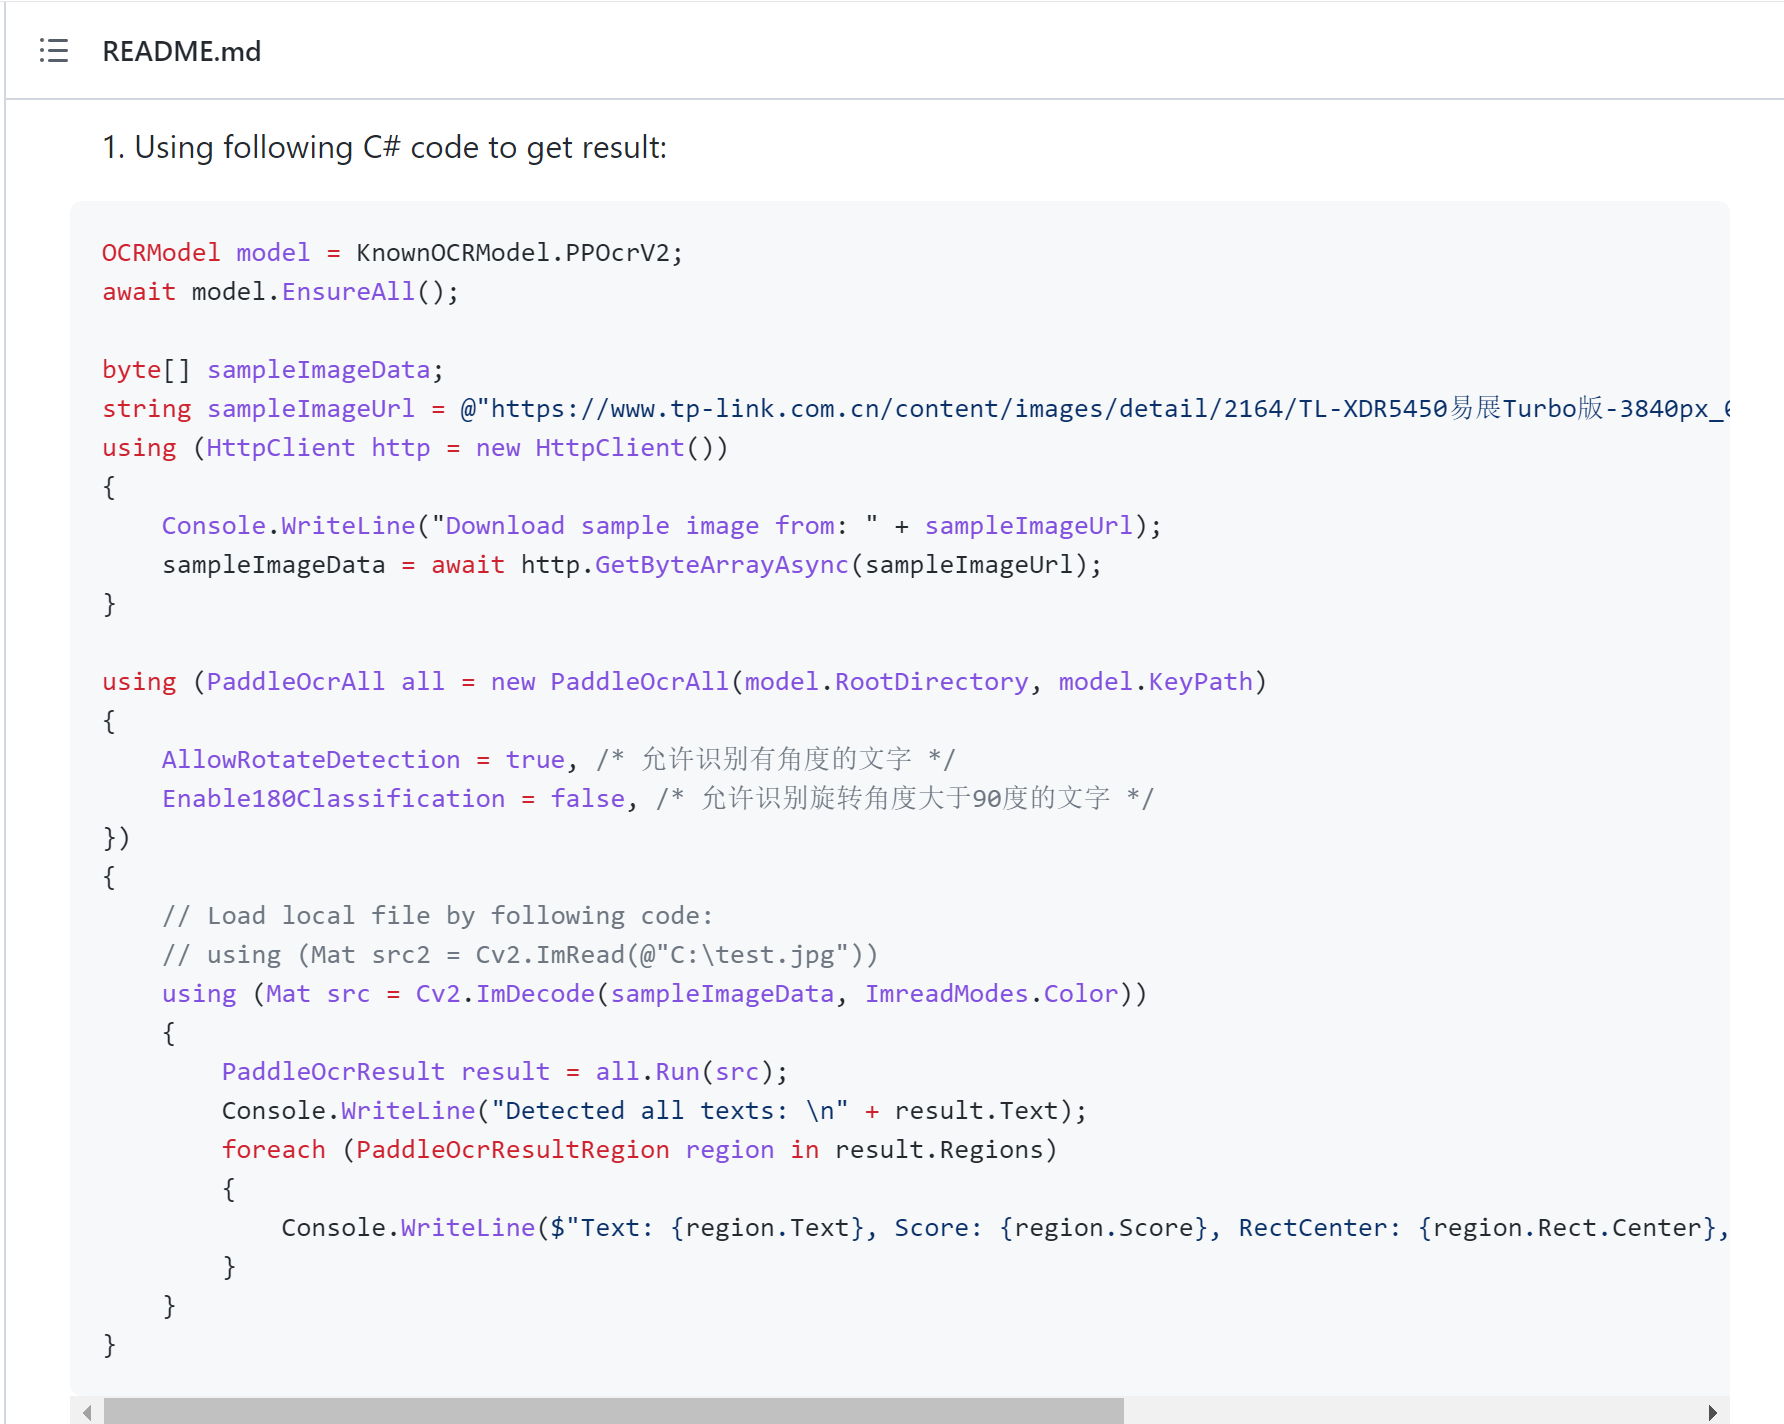Click the line 'OCRModel model = KnownOCRModel.PPOcrV2;'

pos(392,252)
